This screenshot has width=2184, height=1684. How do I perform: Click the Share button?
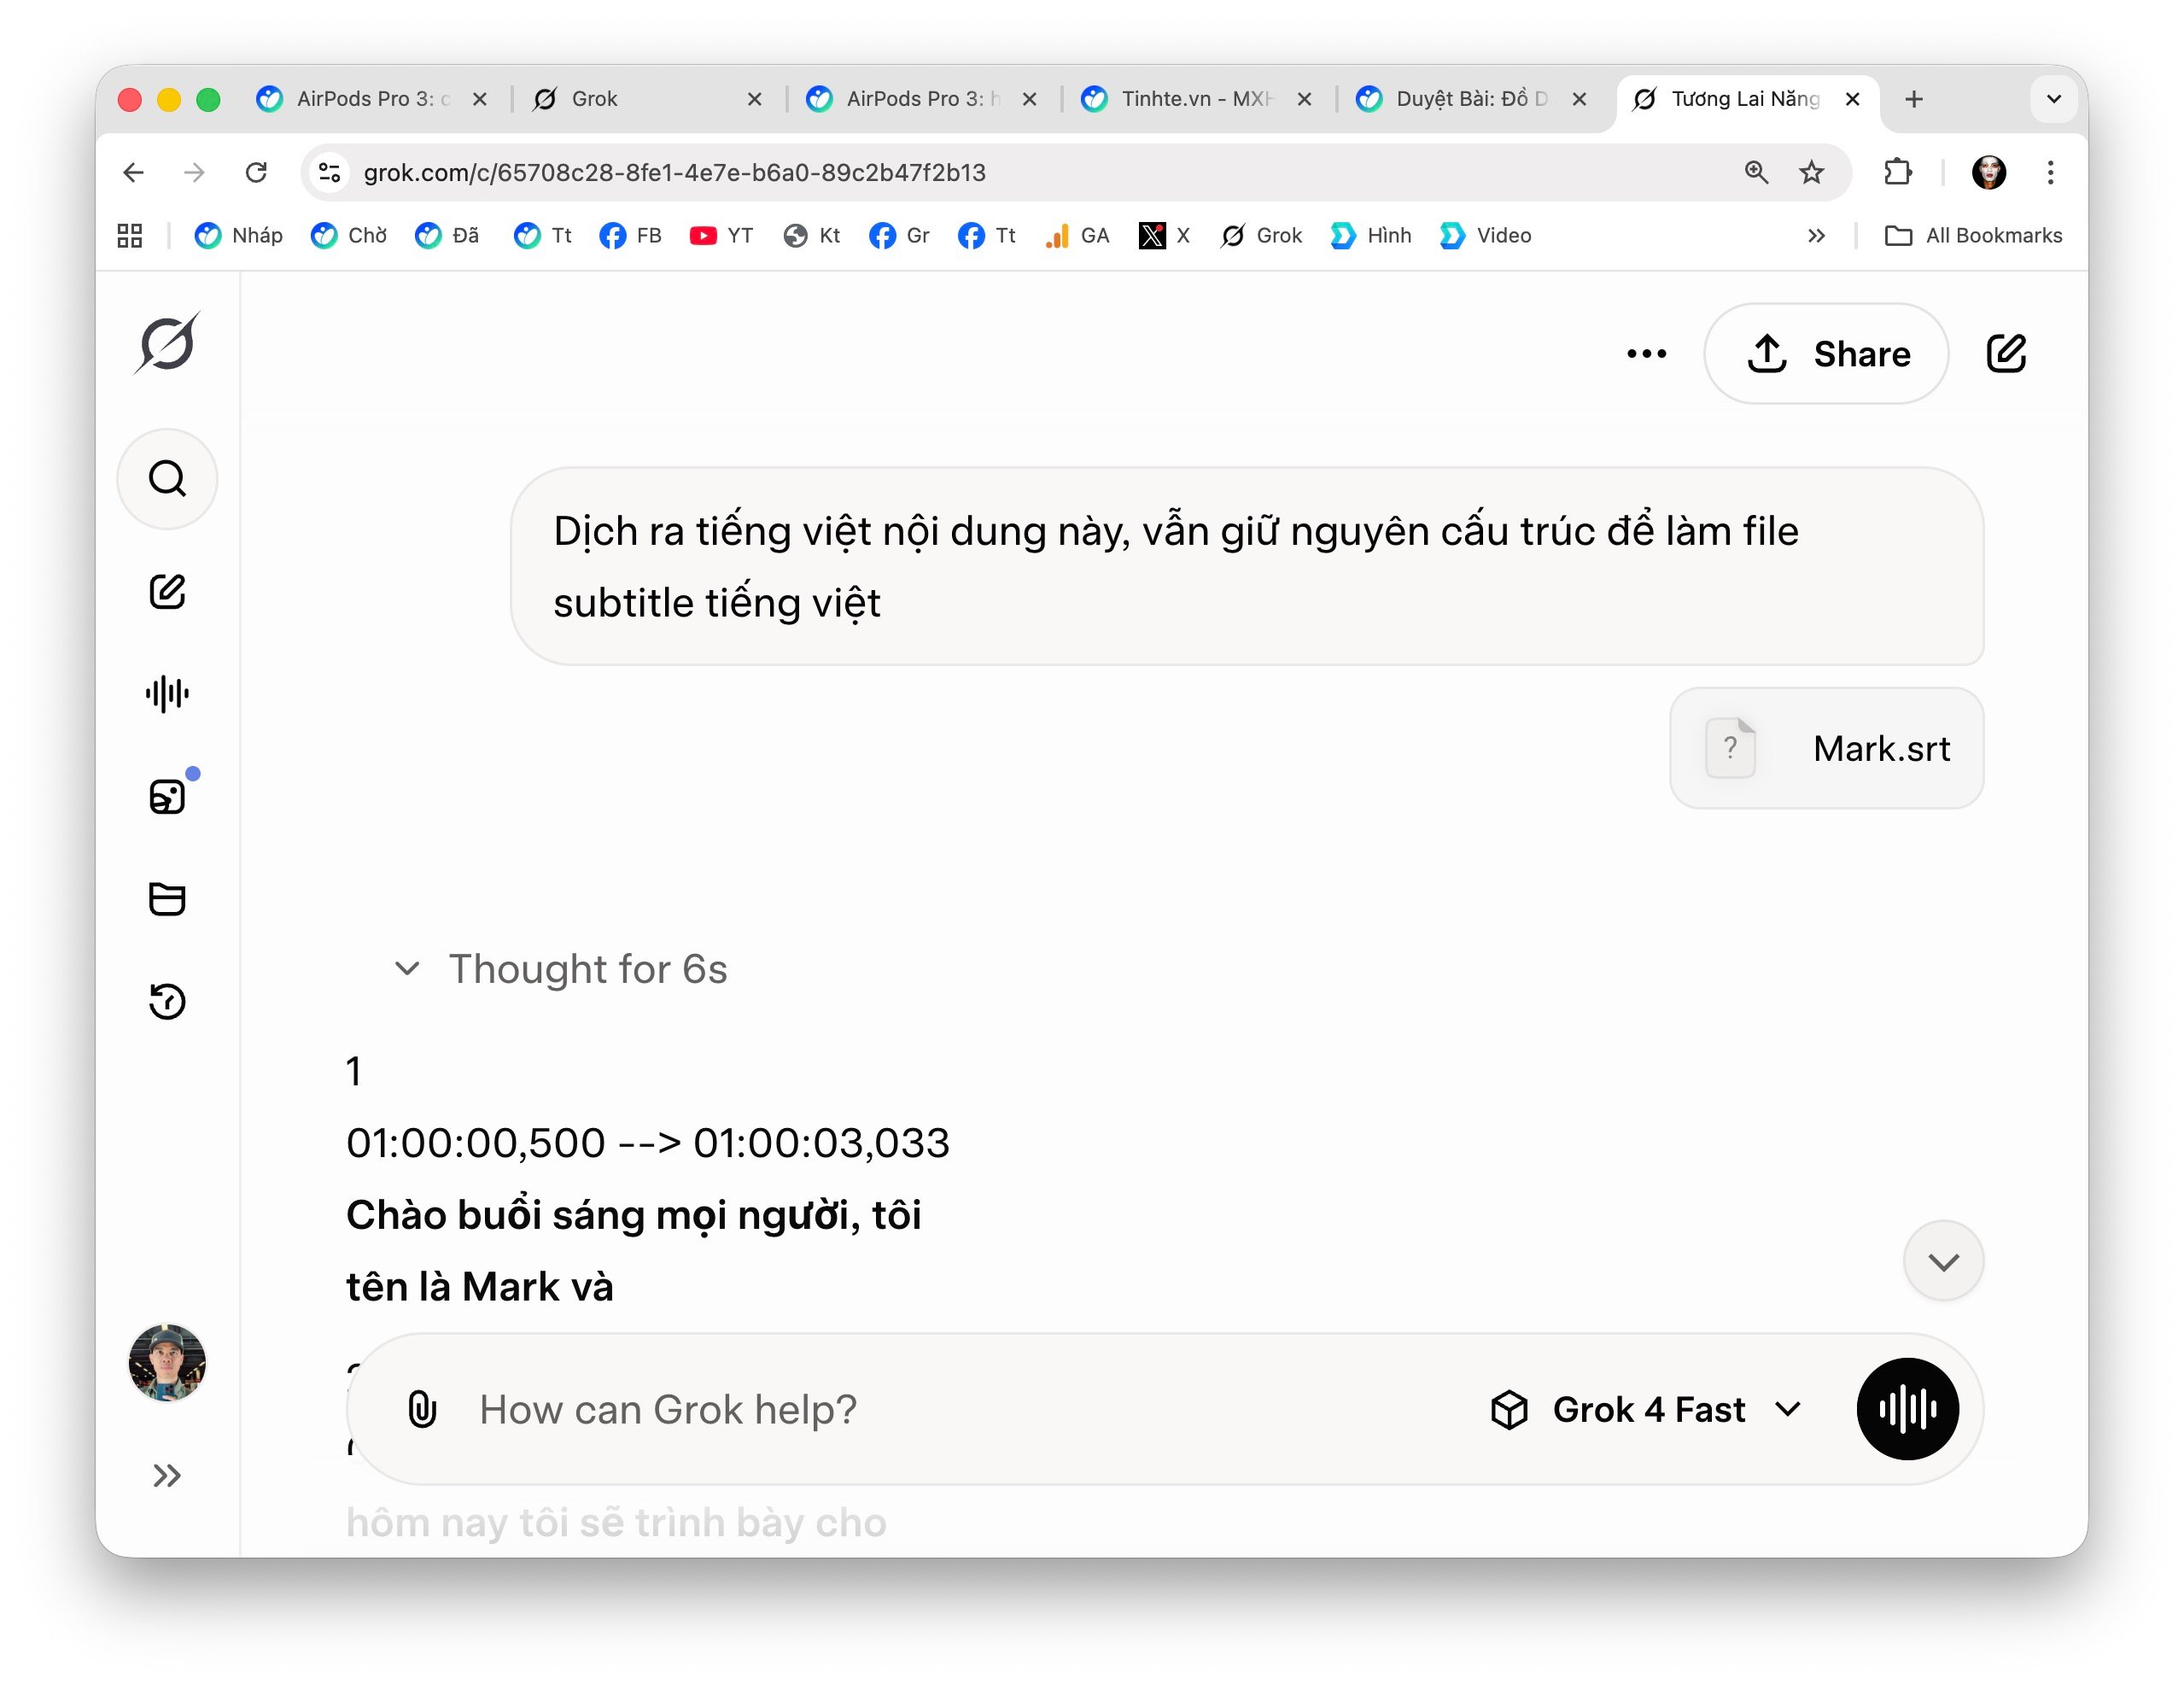pyautogui.click(x=1826, y=354)
